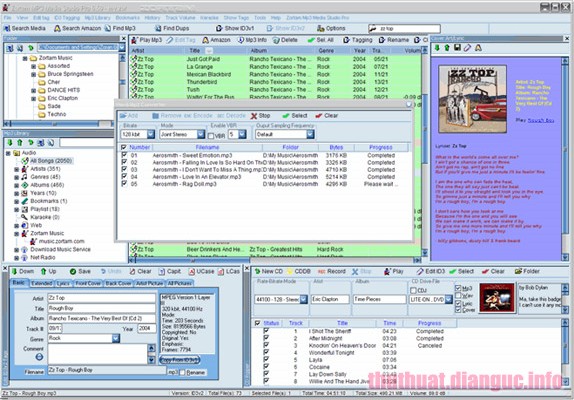The width and height of the screenshot is (574, 400).
Task: Open the Genre Rock dropdown
Action: 116,338
